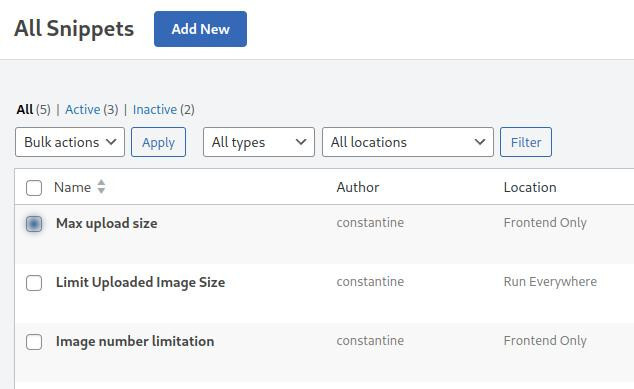Check the Limit Uploaded Image Size checkbox
The image size is (634, 389).
pos(34,283)
